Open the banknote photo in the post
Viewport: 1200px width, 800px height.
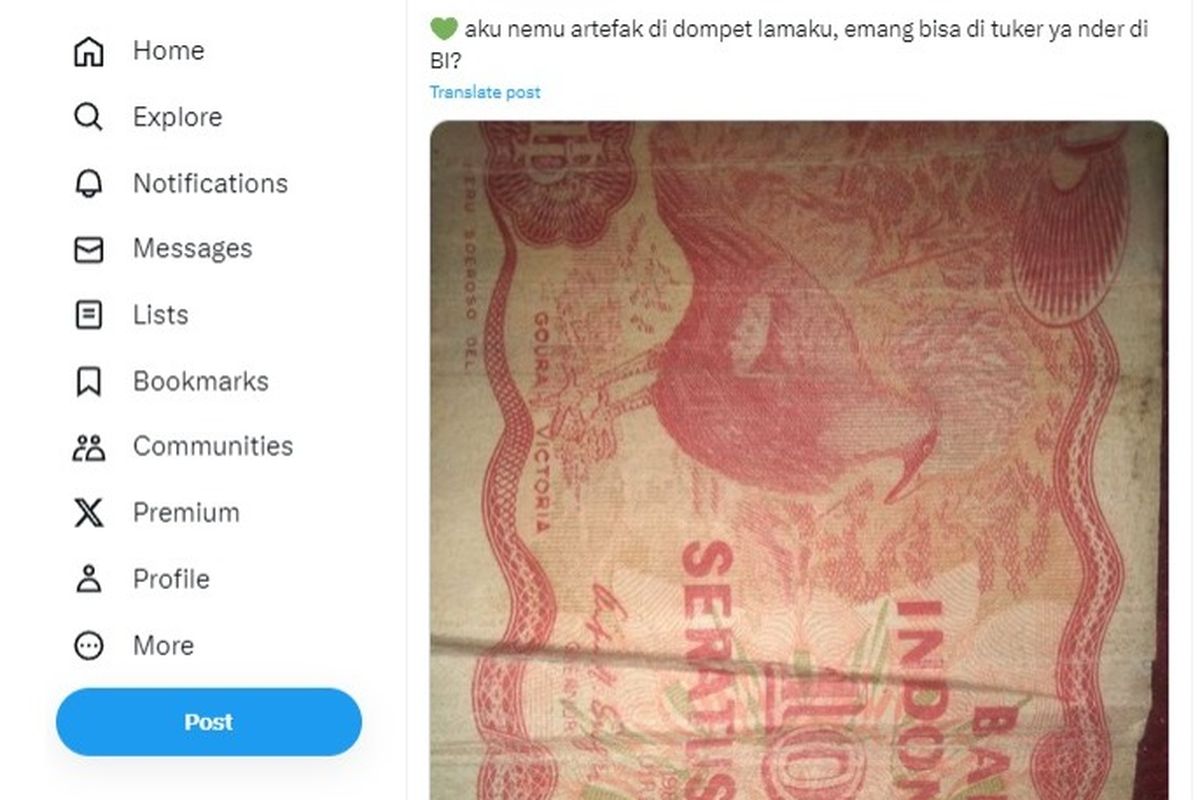click(x=799, y=460)
